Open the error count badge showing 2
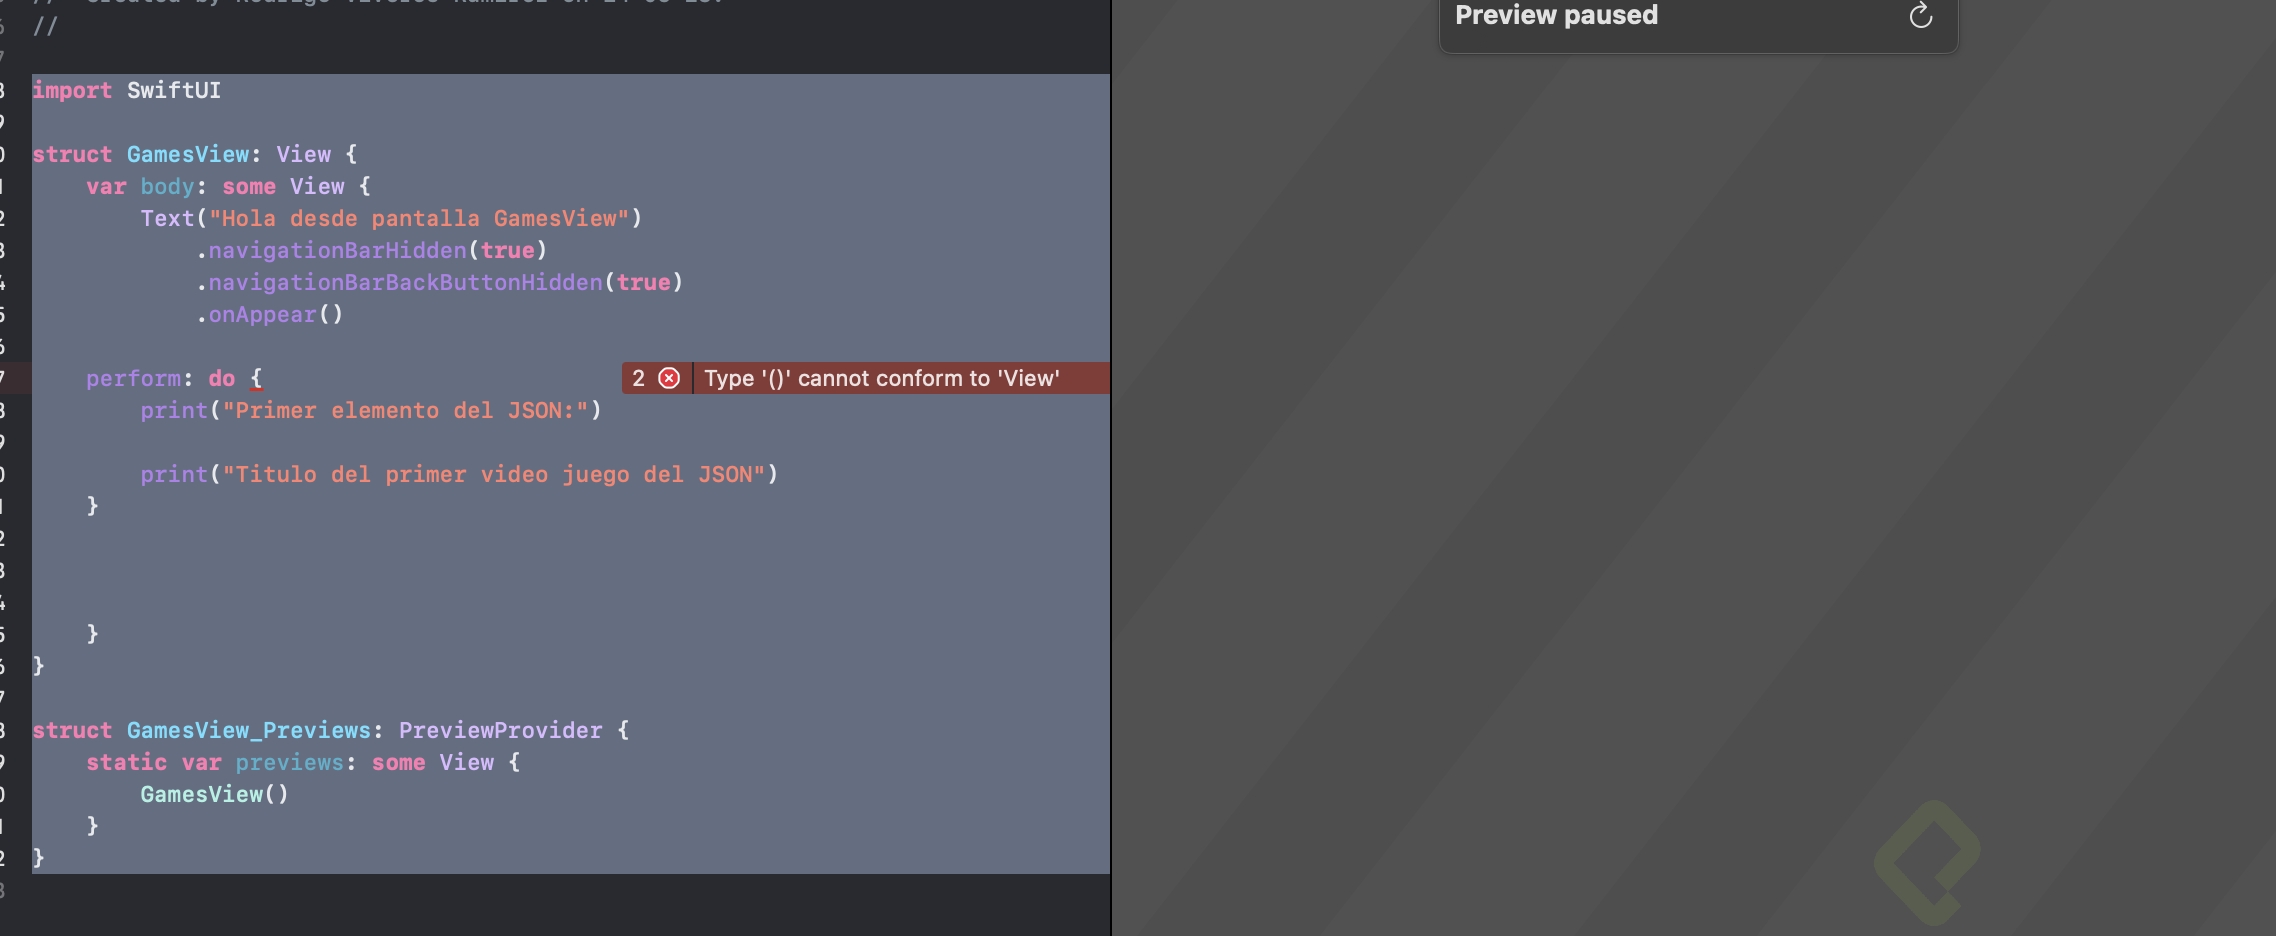Image resolution: width=2276 pixels, height=936 pixels. tap(638, 378)
